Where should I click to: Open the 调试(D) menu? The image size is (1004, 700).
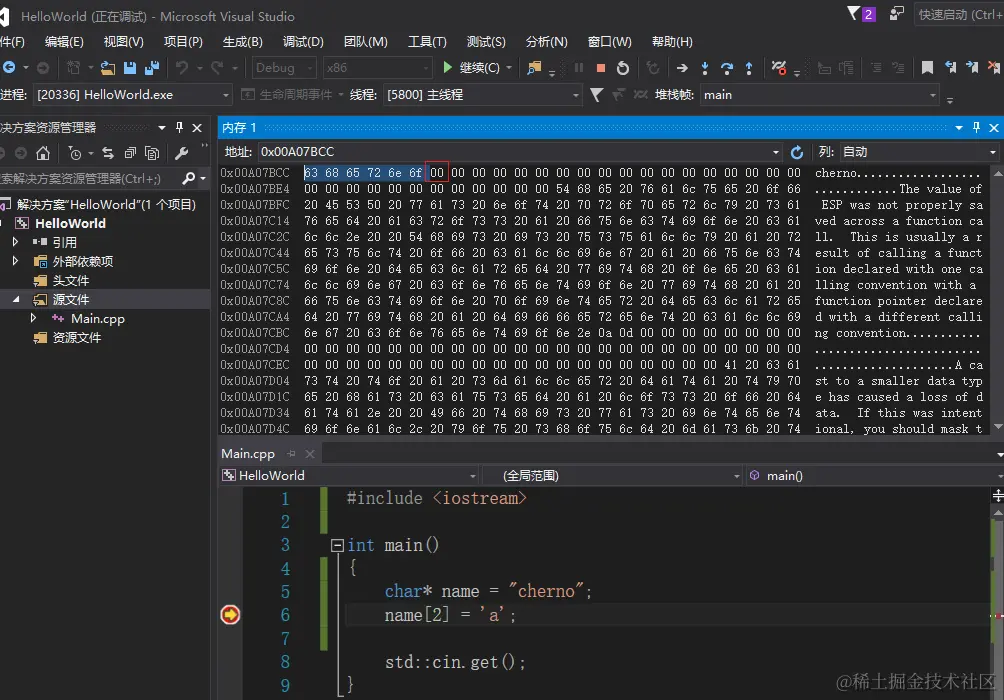[303, 41]
